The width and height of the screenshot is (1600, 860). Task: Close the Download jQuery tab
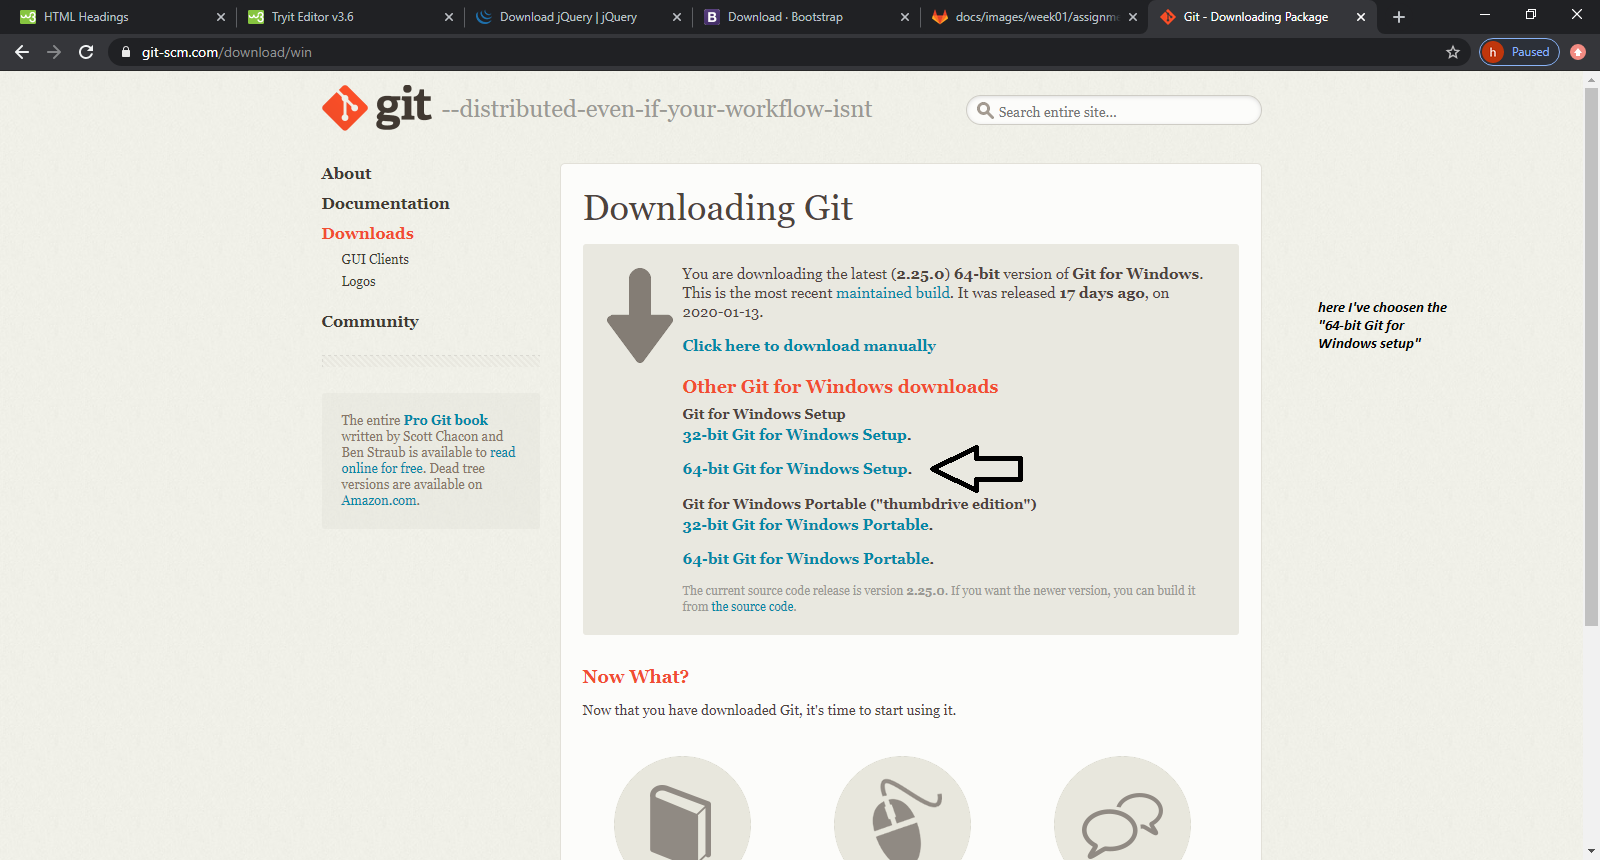[677, 17]
